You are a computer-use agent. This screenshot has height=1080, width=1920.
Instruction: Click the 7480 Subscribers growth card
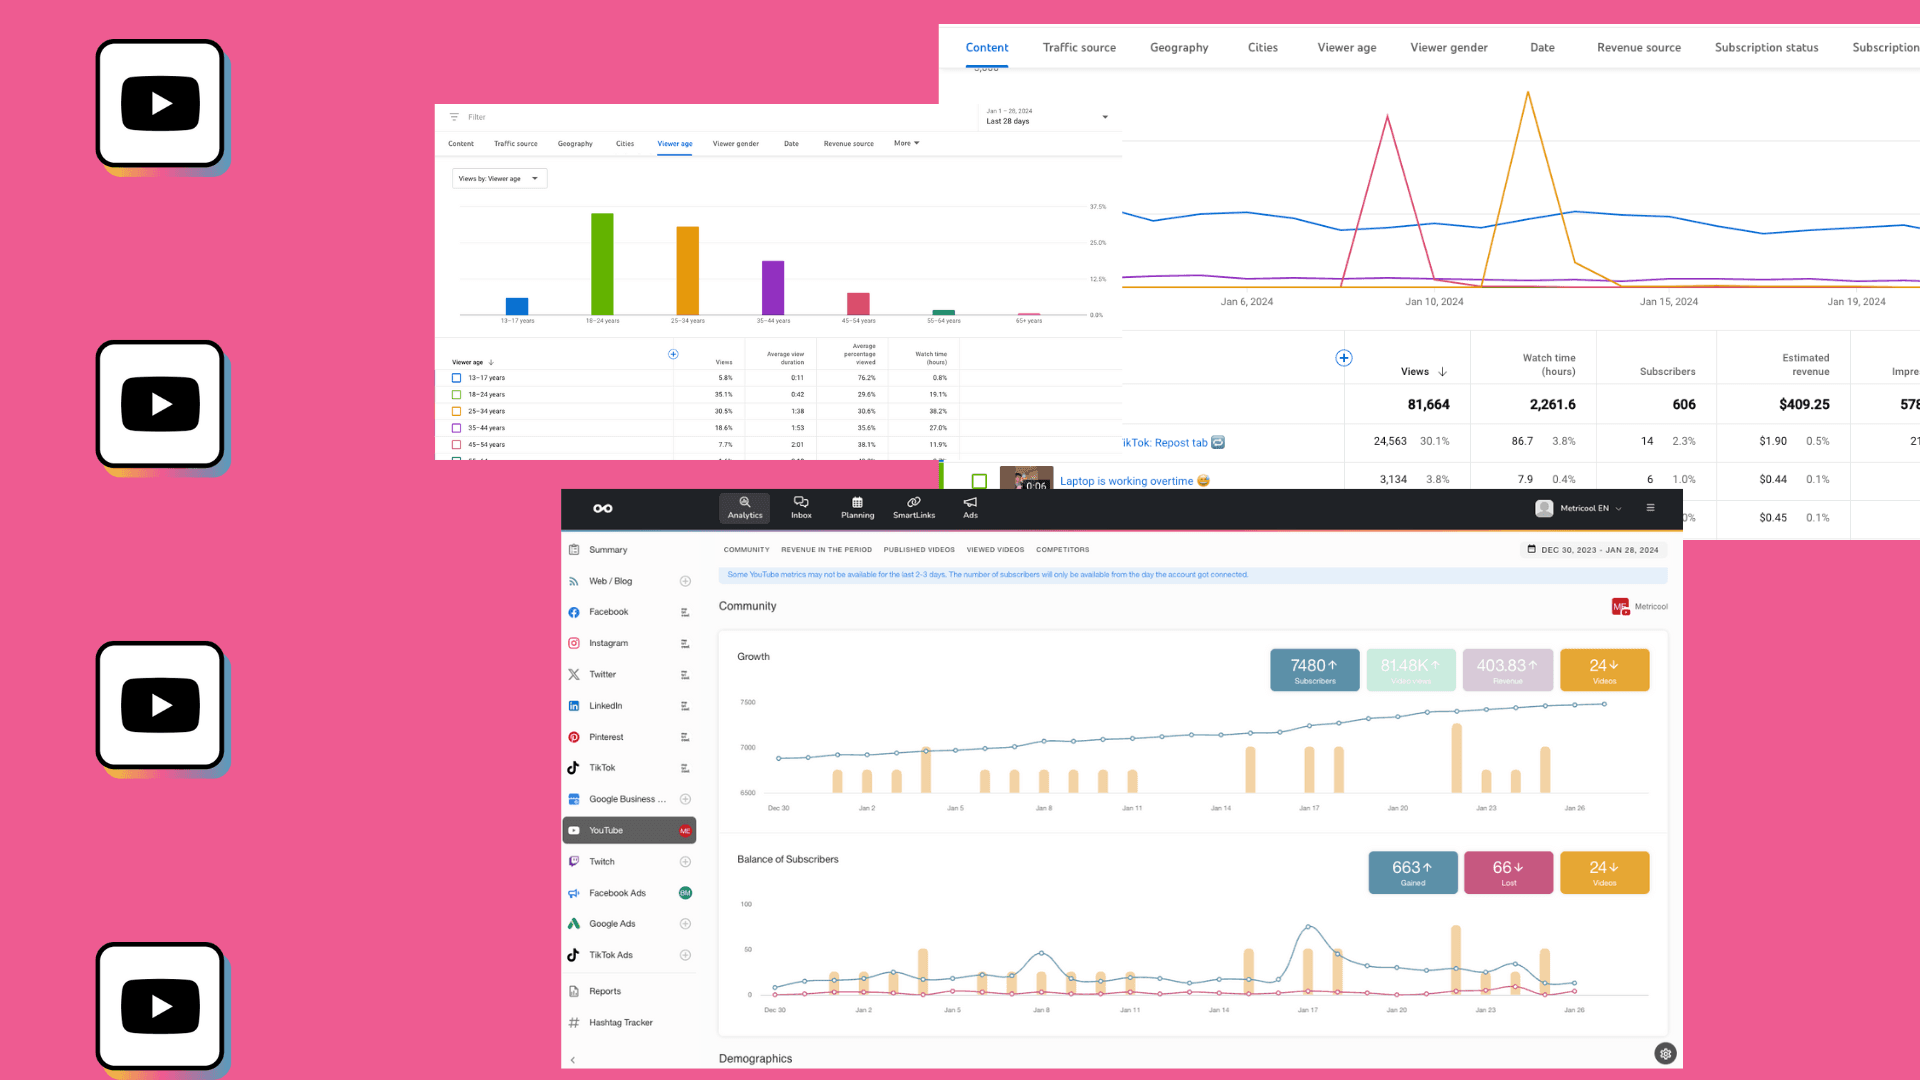[x=1314, y=670]
